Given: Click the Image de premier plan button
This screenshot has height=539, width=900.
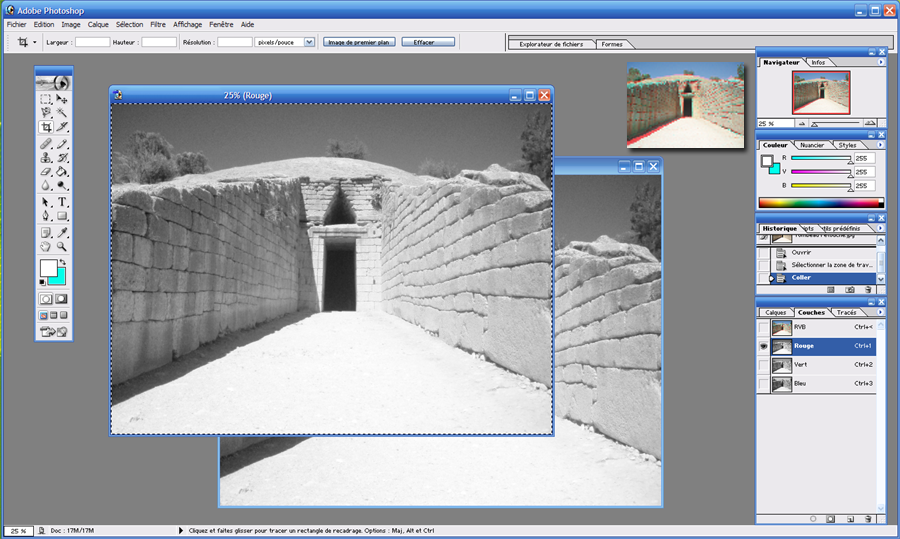Looking at the screenshot, I should click(360, 42).
